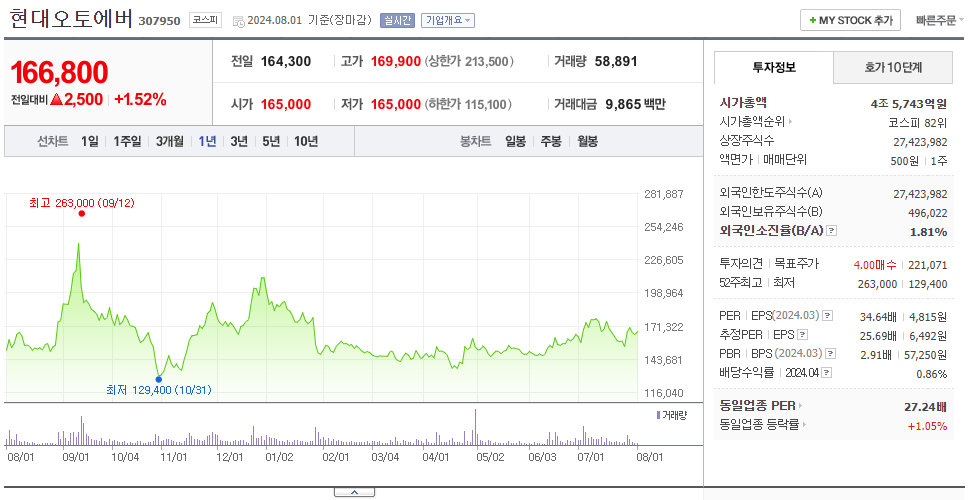Open the 시가총액순위 link arrow

(x=790, y=122)
